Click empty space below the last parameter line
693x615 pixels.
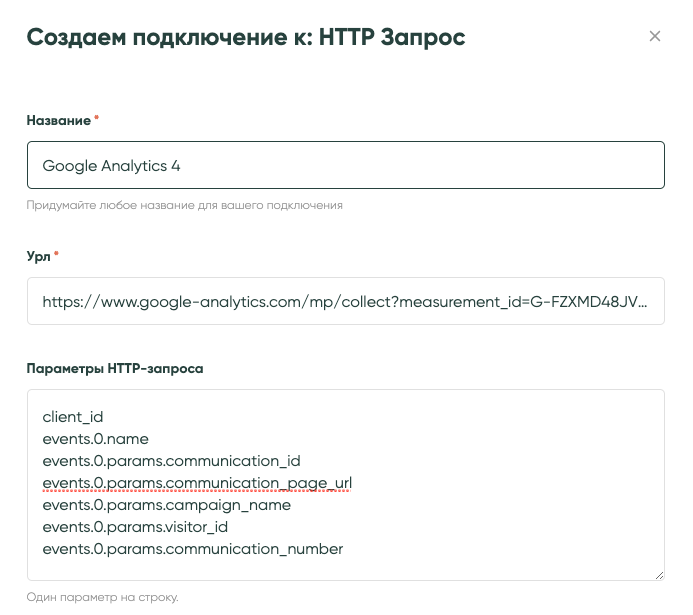click(345, 568)
